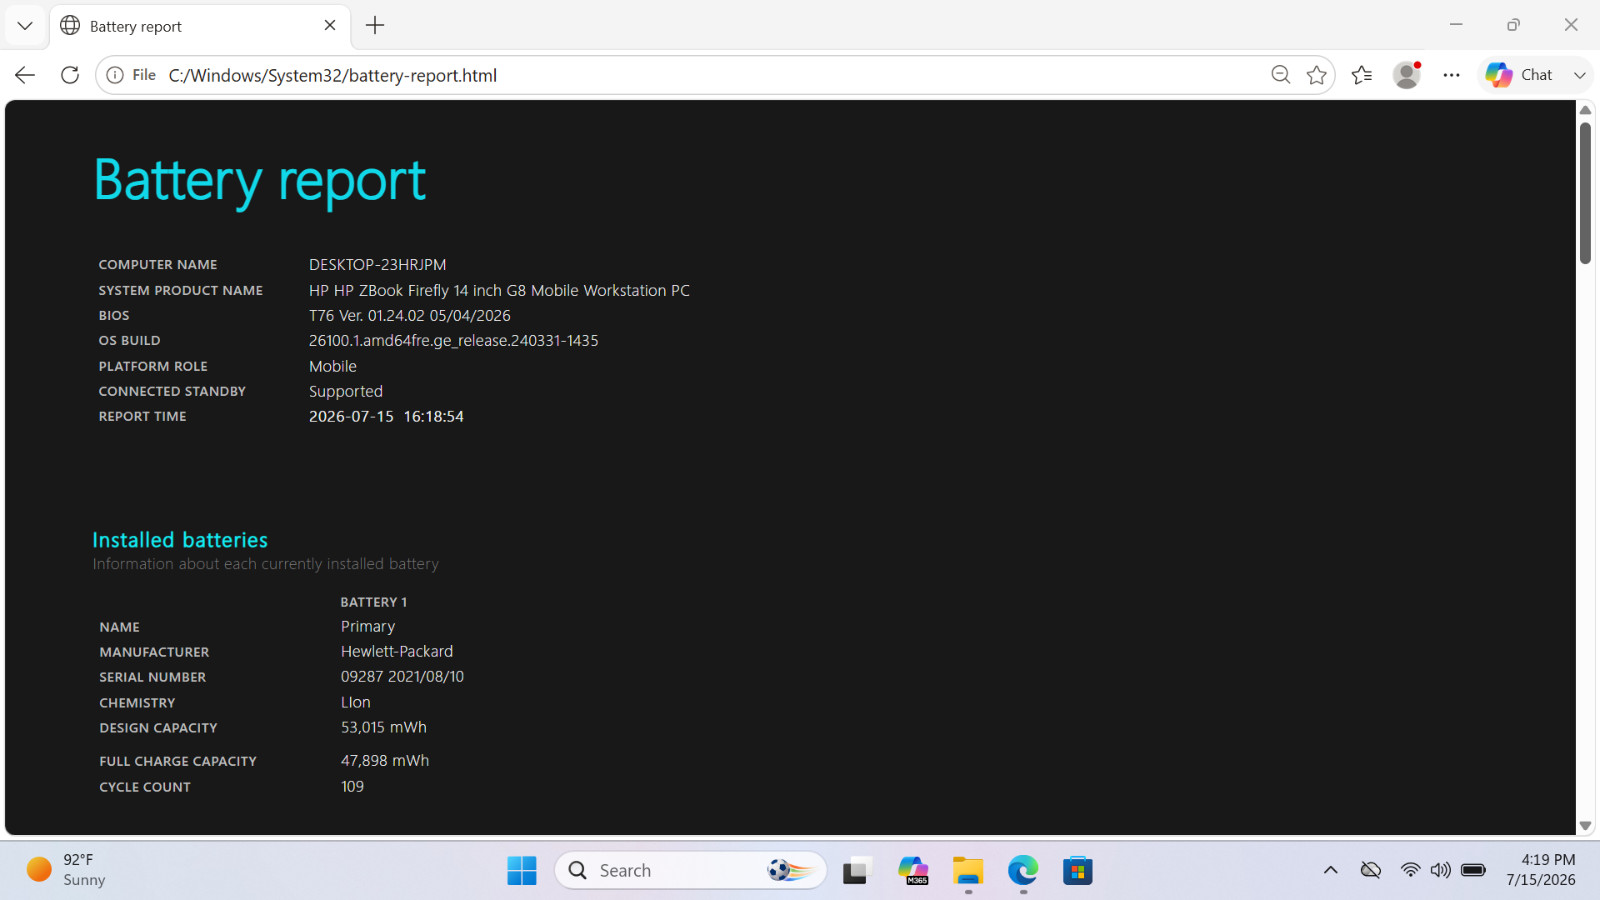
Task: Reload the battery report page
Action: click(x=70, y=75)
